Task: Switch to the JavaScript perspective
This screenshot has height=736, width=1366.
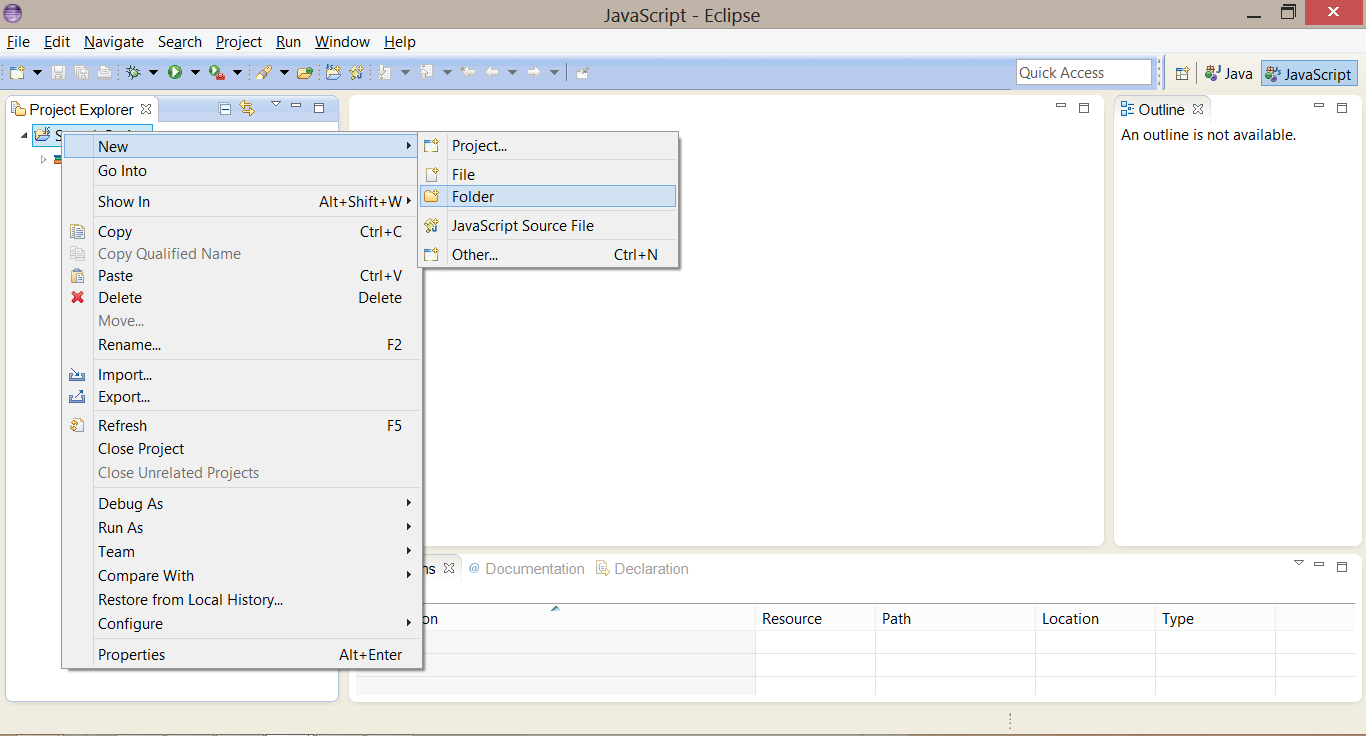Action: coord(1308,72)
